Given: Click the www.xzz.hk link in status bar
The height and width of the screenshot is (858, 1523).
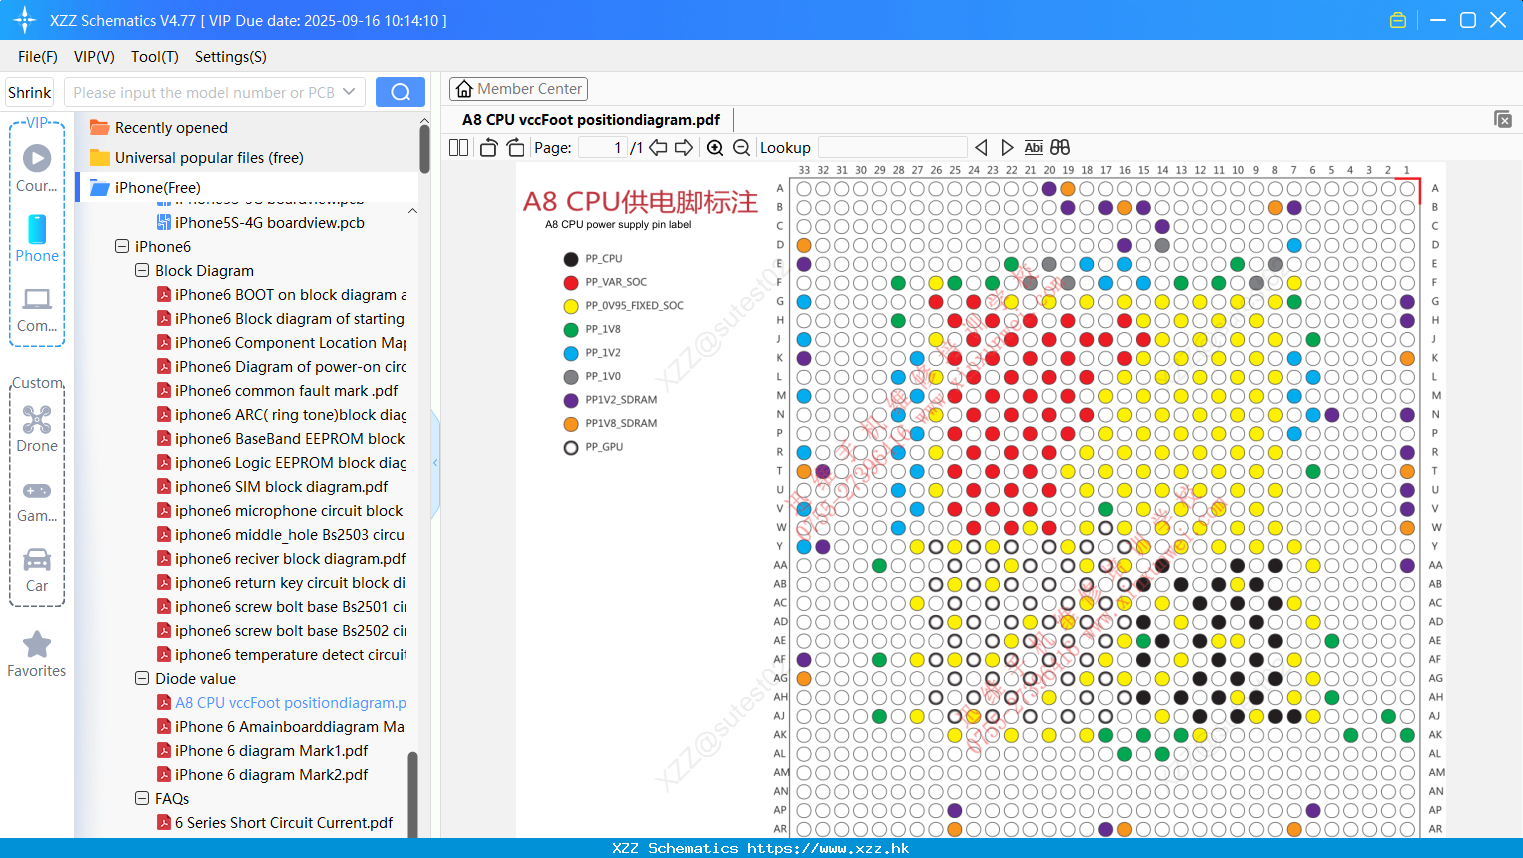Looking at the screenshot, I should tap(828, 848).
